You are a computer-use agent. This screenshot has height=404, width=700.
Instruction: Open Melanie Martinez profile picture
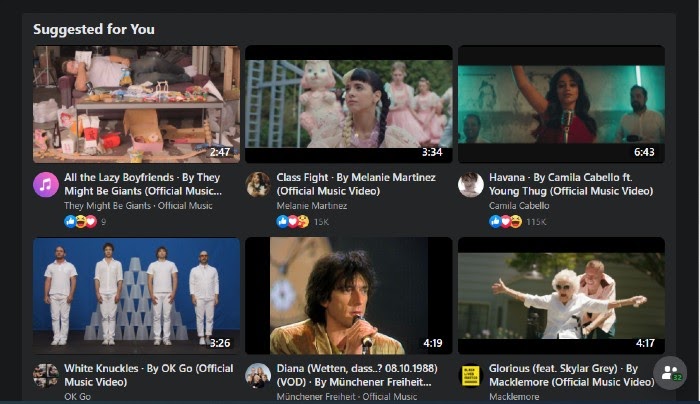pyautogui.click(x=258, y=184)
